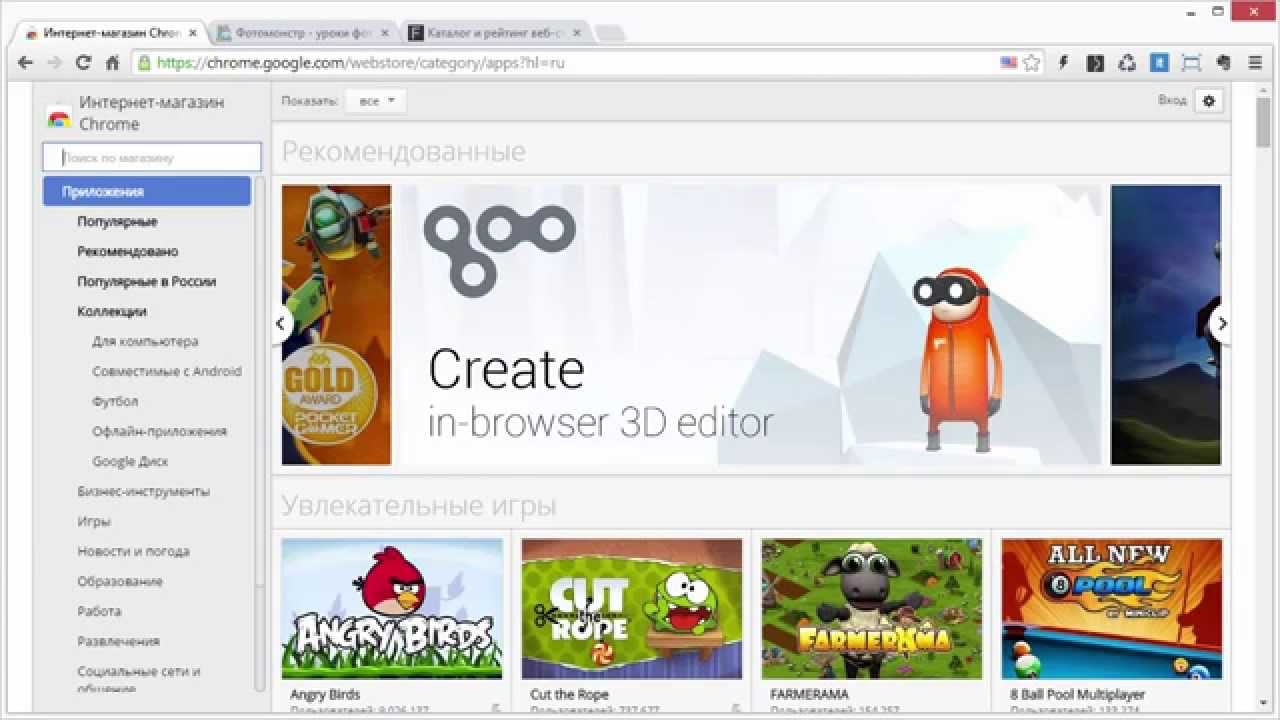Open the Игры category
1280x720 pixels.
pyautogui.click(x=94, y=521)
